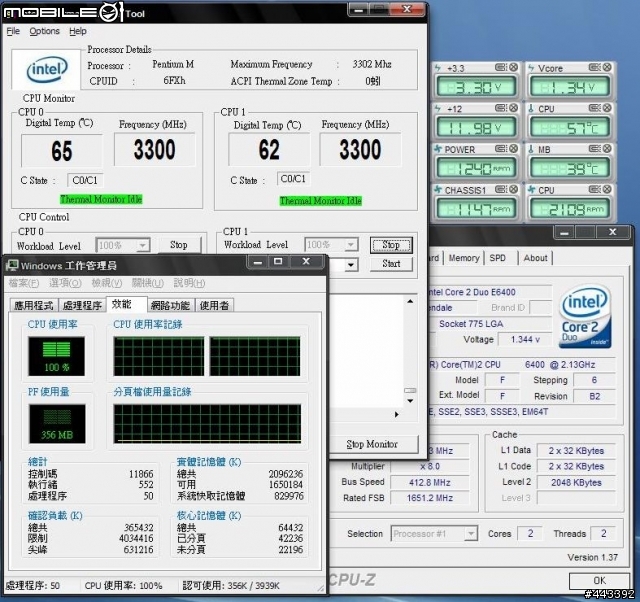640x602 pixels.
Task: Switch to the 處理程序 tab
Action: point(82,306)
